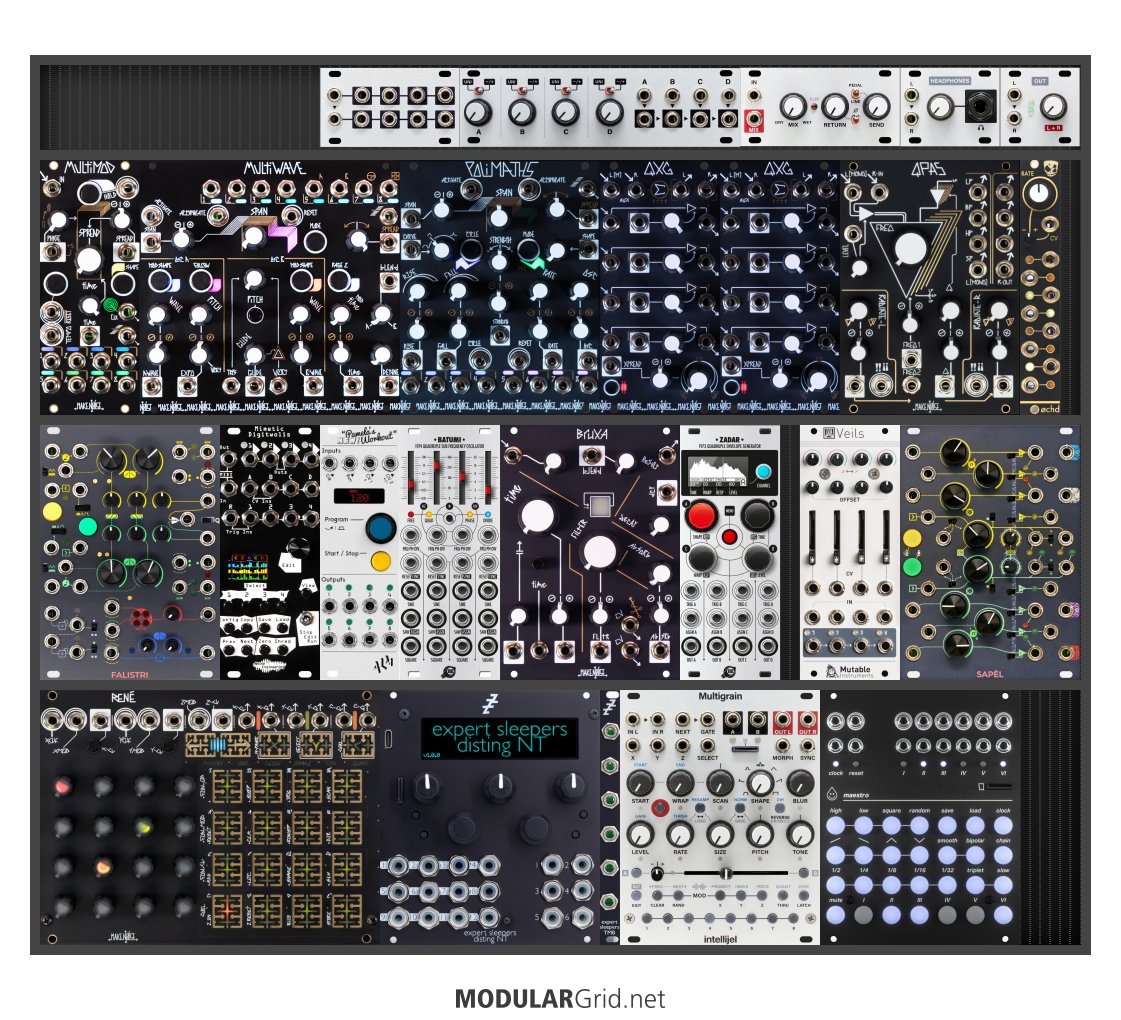Click the SHAPE knob on Multigrain
Screen dimensions: 1121x1020
tap(760, 783)
